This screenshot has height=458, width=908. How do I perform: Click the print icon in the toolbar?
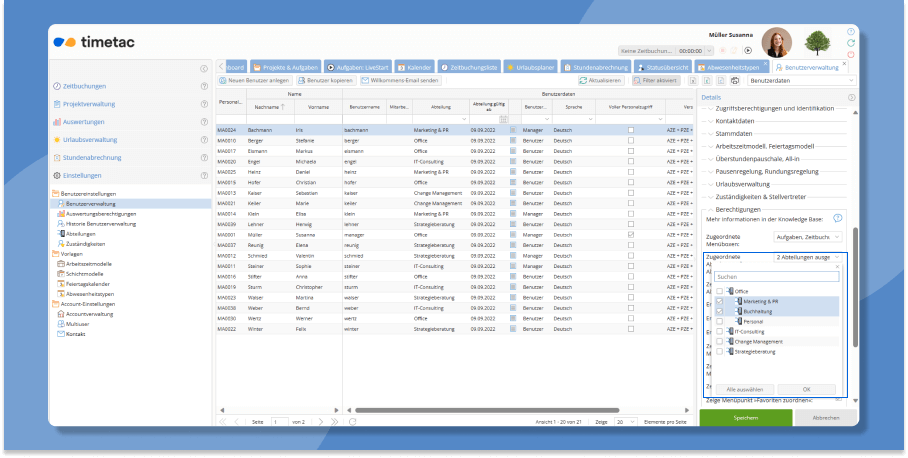point(735,80)
